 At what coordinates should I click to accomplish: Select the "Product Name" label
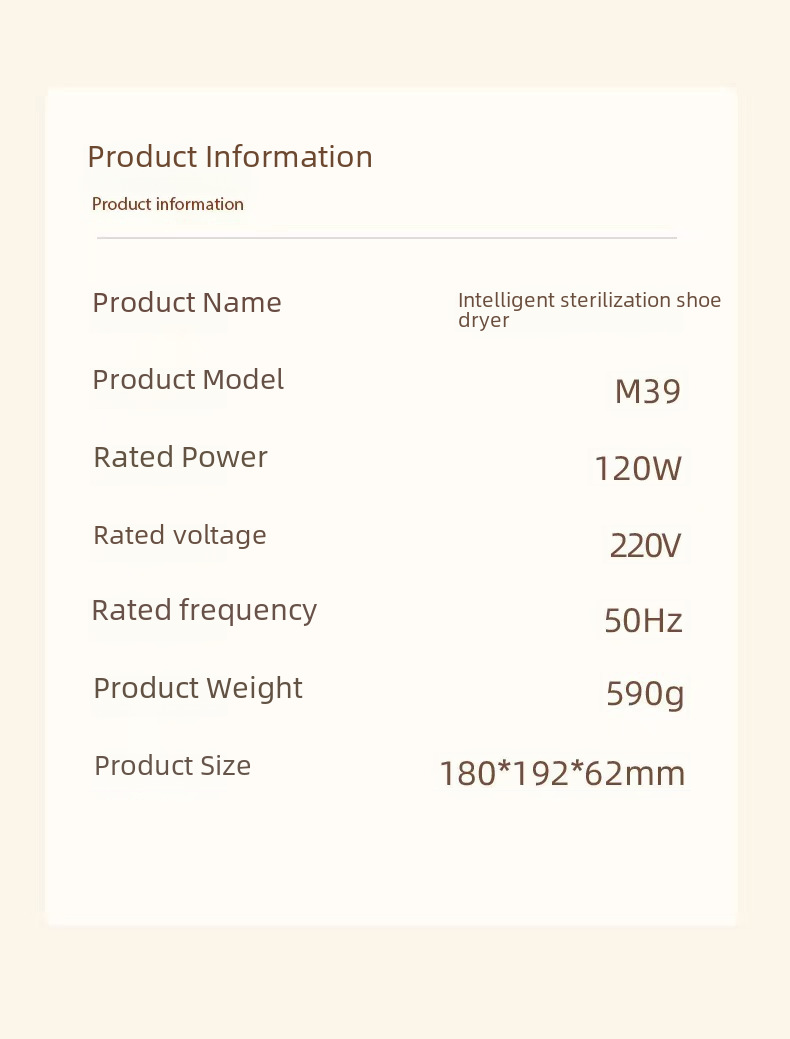pos(187,302)
